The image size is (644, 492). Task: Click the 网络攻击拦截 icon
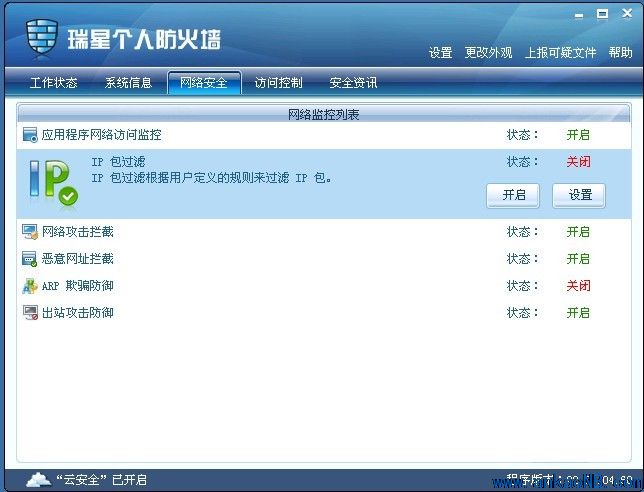pyautogui.click(x=30, y=232)
